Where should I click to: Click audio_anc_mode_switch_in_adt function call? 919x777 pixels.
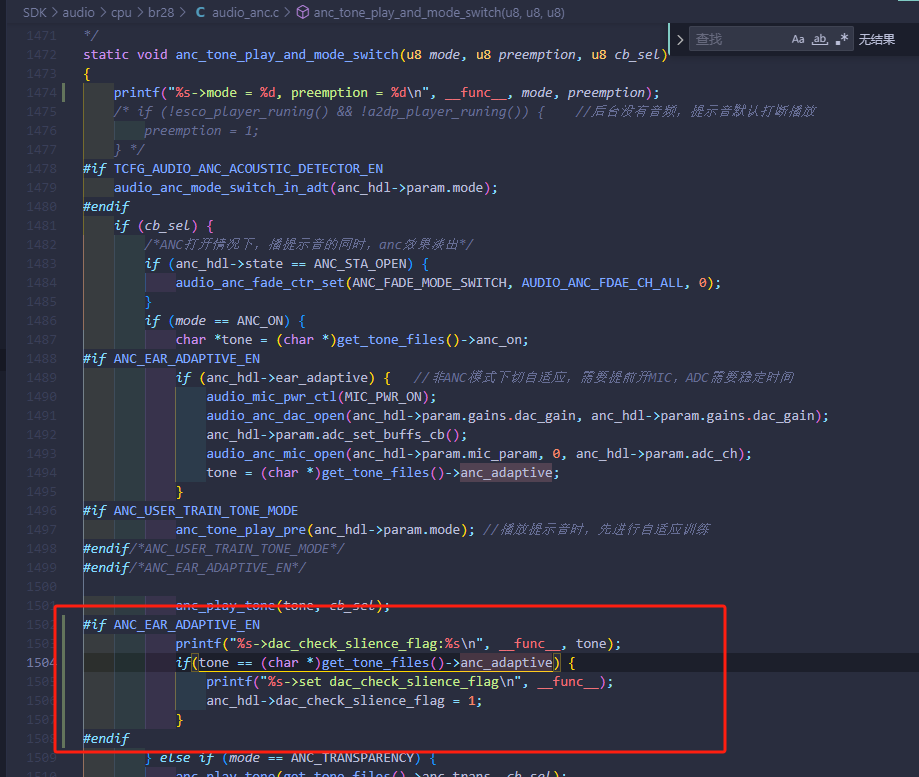point(222,188)
